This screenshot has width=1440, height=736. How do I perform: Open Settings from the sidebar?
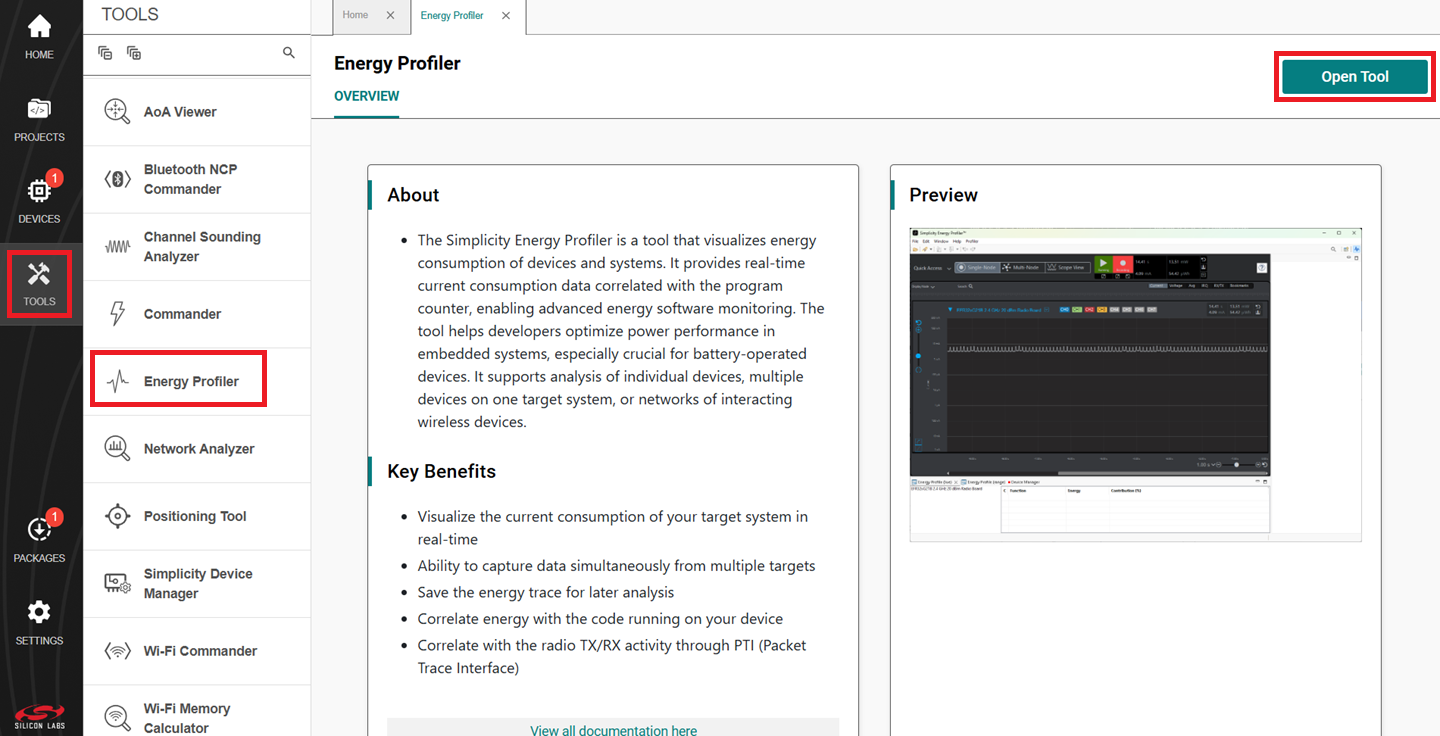pyautogui.click(x=39, y=620)
